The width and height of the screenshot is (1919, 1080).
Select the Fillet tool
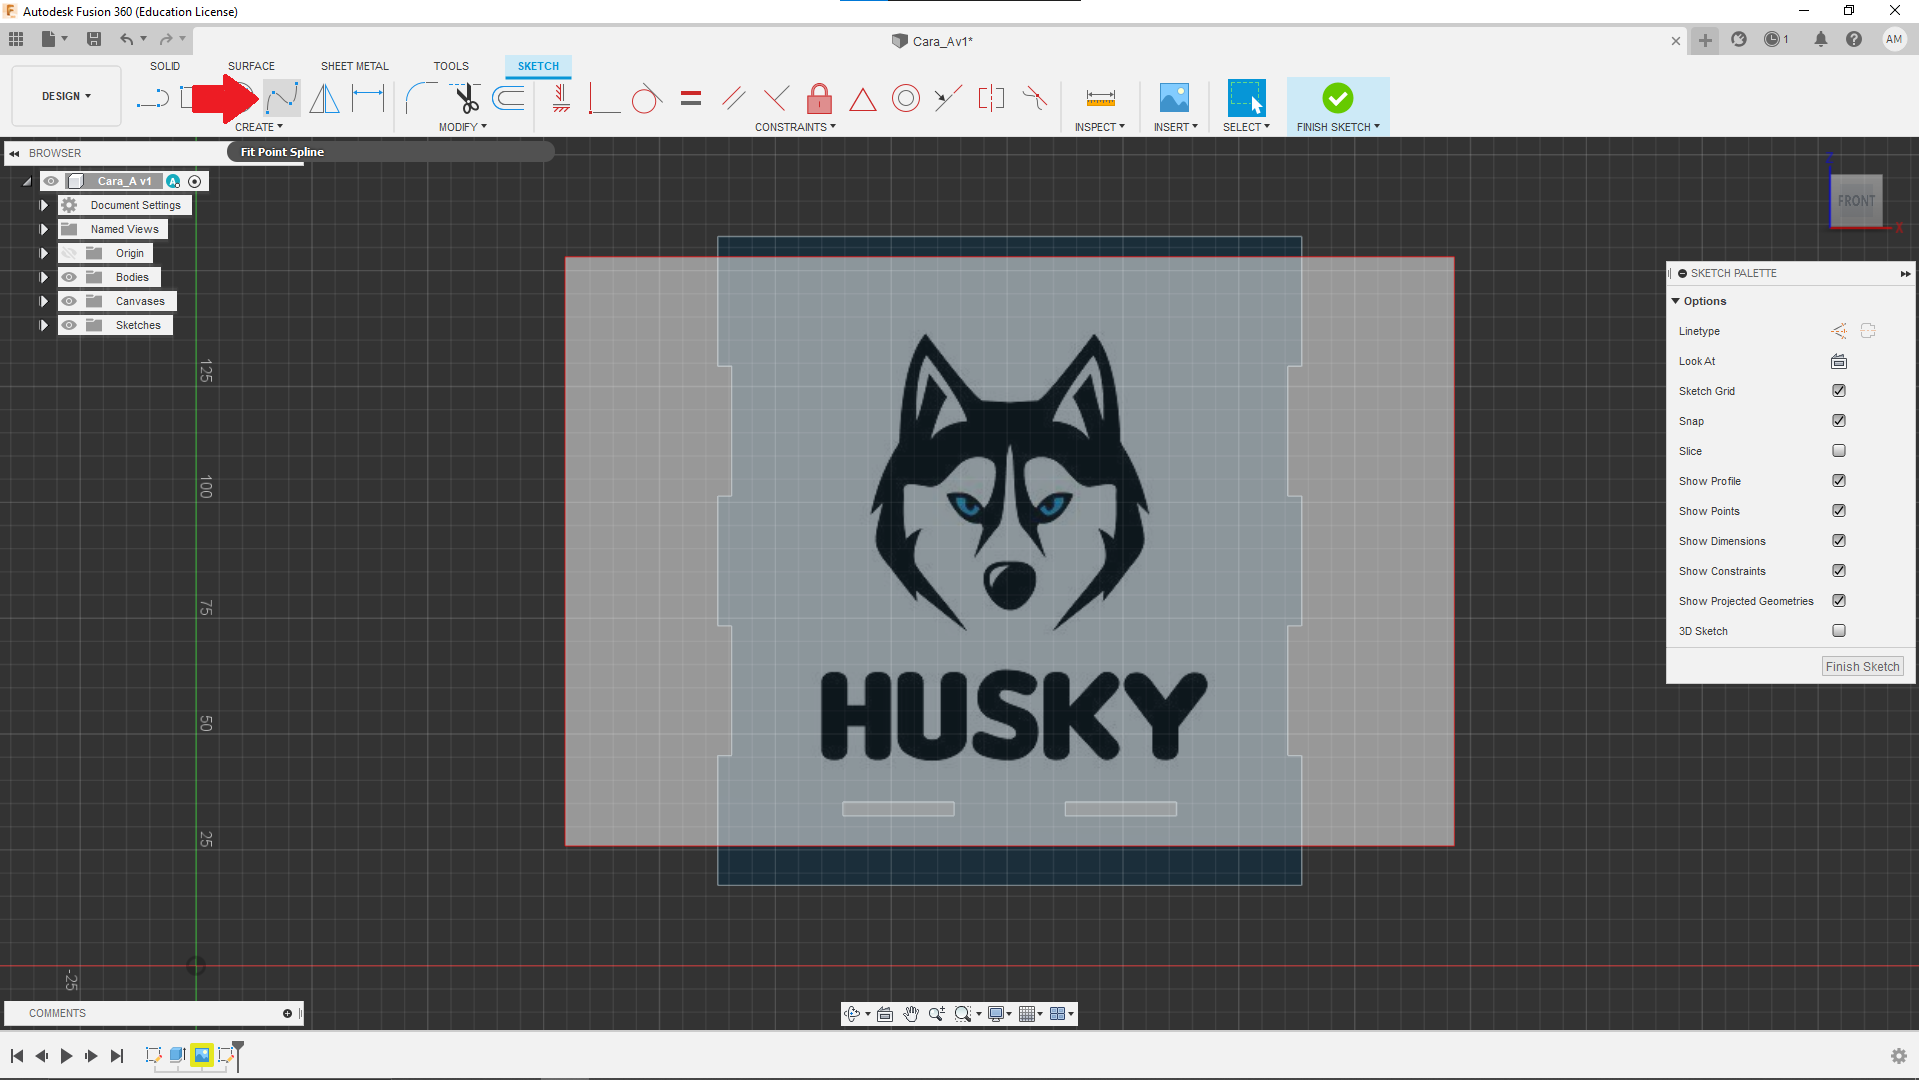(x=421, y=98)
